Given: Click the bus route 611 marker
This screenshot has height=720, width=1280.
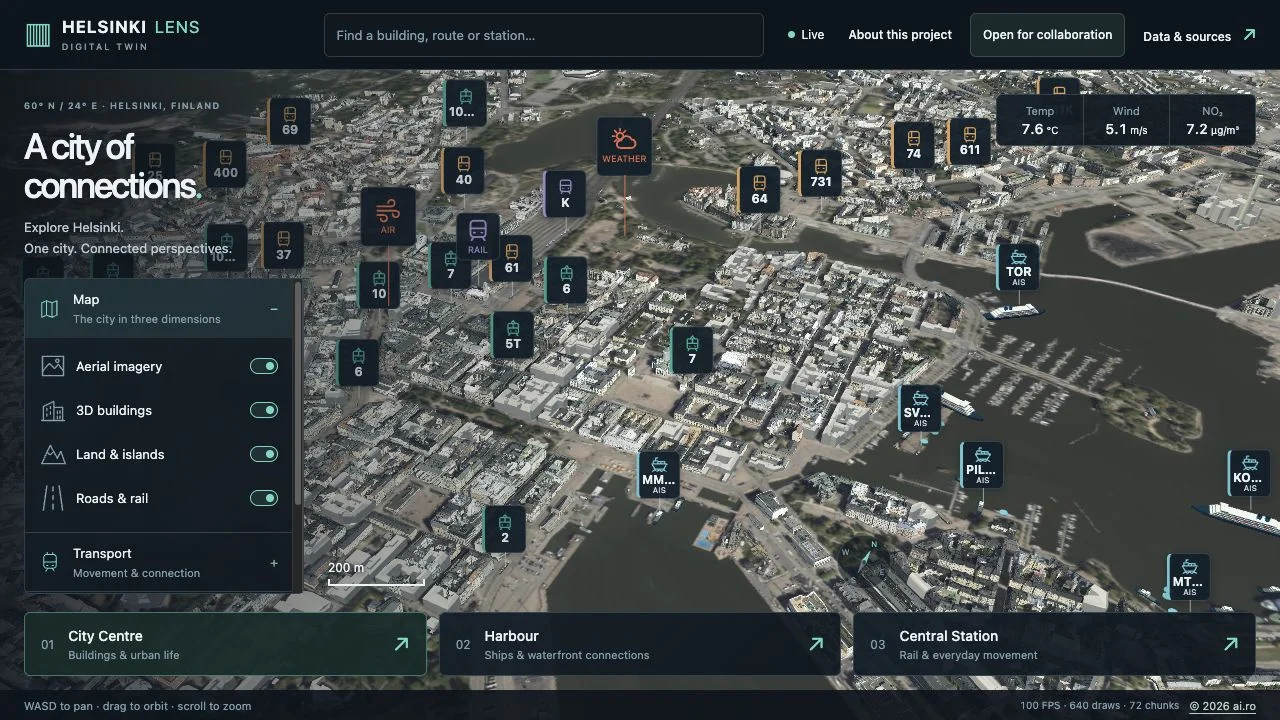Looking at the screenshot, I should (969, 141).
